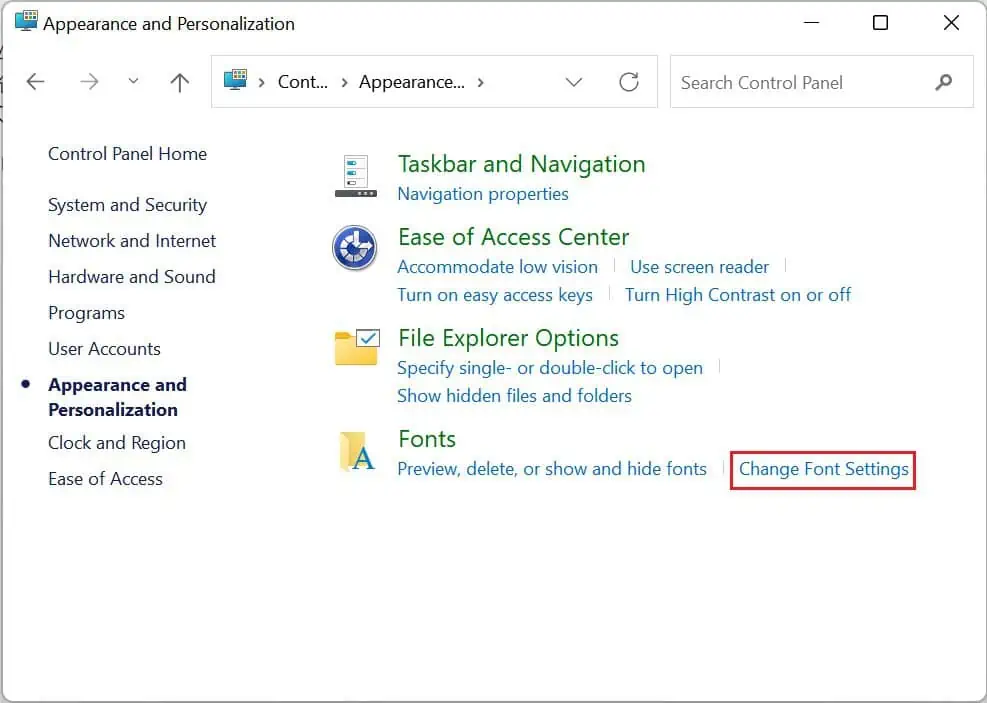Navigate up one level with the up arrow
This screenshot has height=703, width=987.
[179, 82]
